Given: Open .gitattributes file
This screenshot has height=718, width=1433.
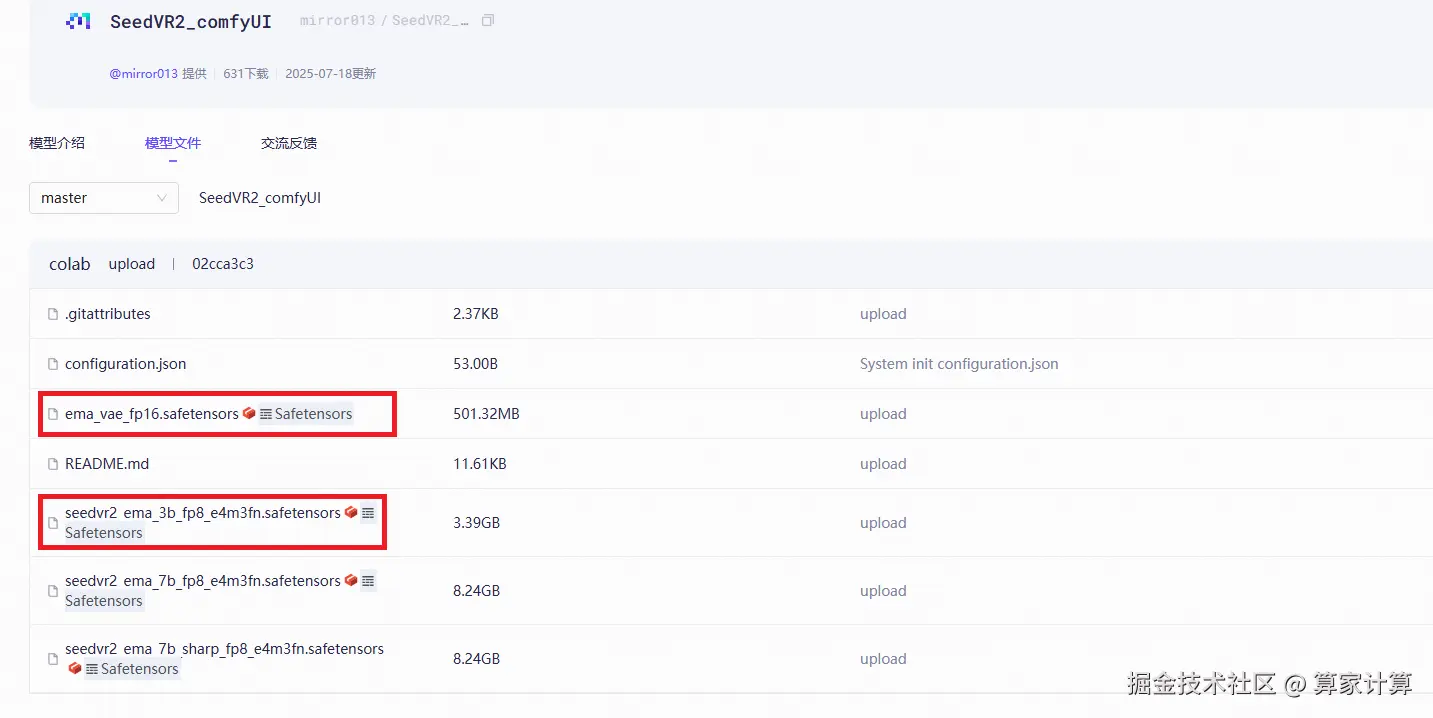Looking at the screenshot, I should coord(108,314).
